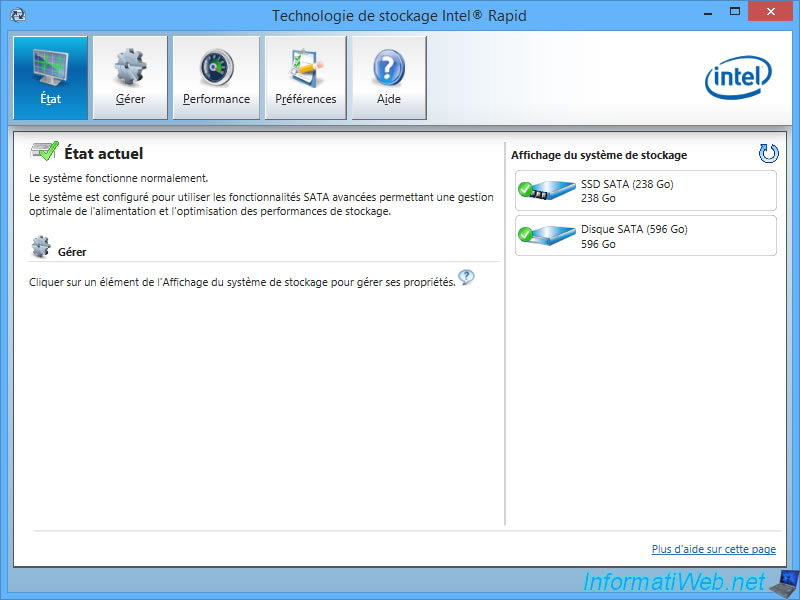
Task: Click the refresh storage view icon
Action: (768, 153)
